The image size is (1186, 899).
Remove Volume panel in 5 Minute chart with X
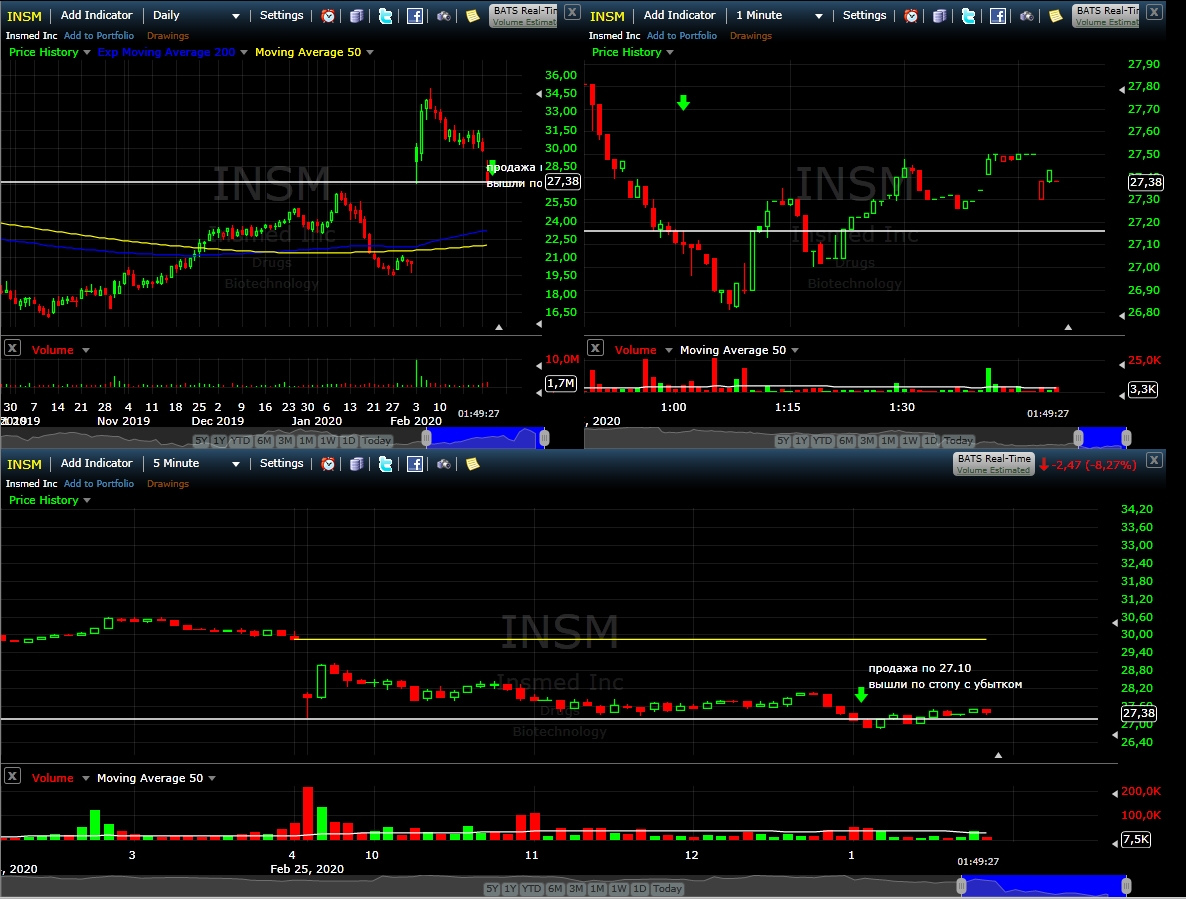click(12, 776)
